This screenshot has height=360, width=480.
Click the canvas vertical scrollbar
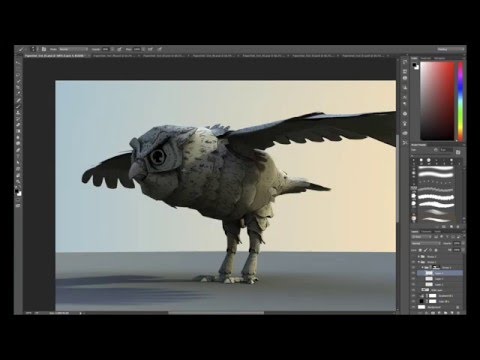tap(397, 178)
